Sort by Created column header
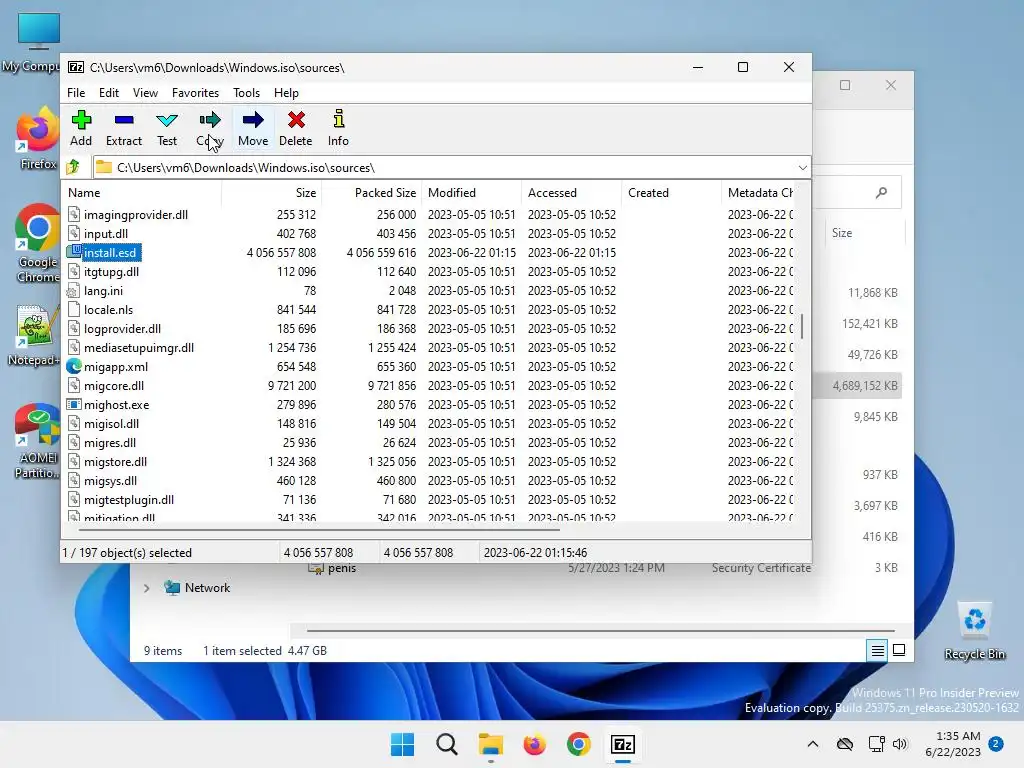1024x768 pixels. 671,193
